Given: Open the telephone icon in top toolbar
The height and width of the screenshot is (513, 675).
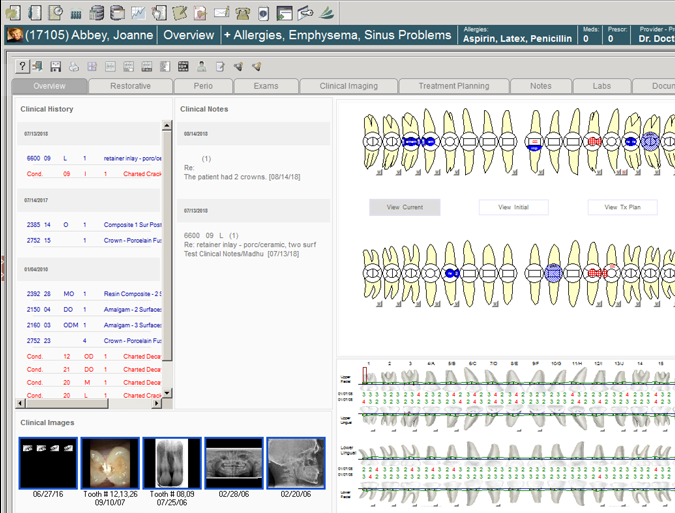Looking at the screenshot, I should (242, 13).
